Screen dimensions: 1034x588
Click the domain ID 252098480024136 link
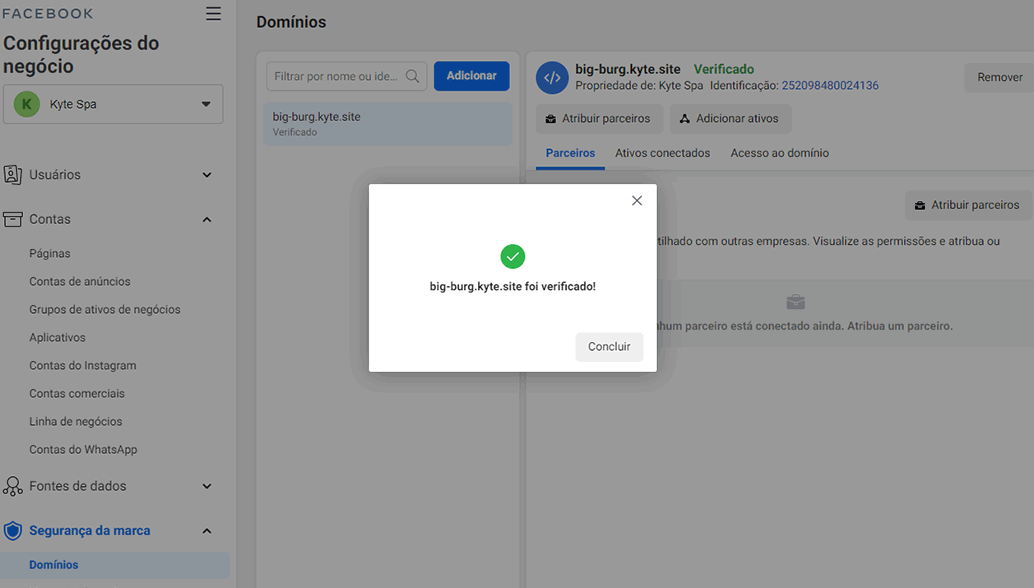coord(830,86)
